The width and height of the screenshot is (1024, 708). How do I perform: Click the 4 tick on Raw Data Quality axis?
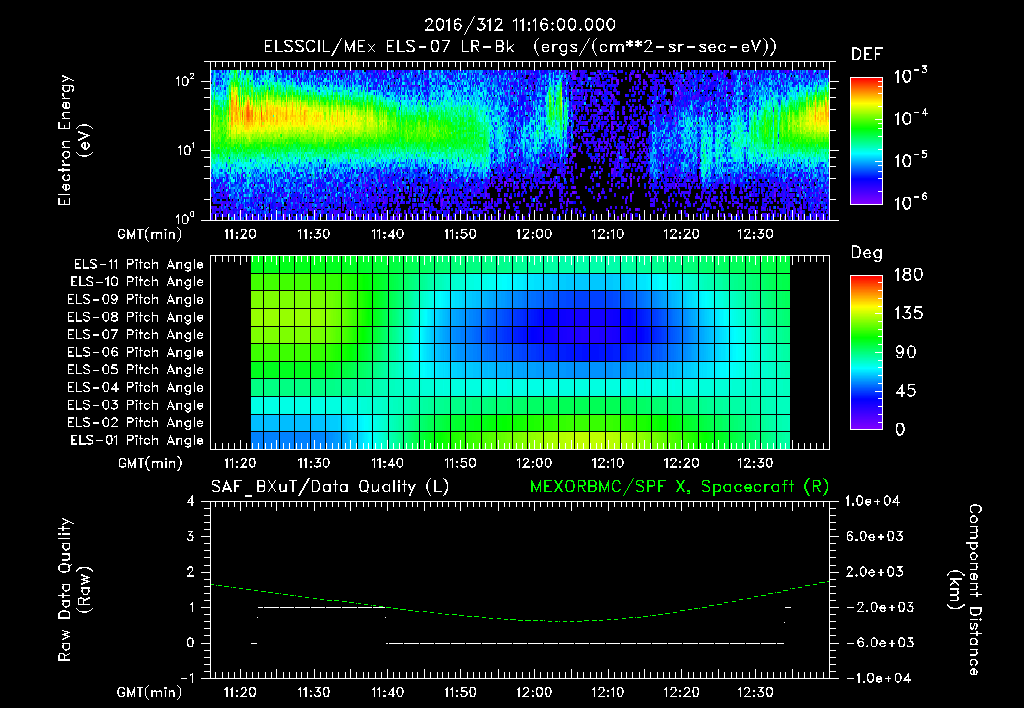pos(191,501)
